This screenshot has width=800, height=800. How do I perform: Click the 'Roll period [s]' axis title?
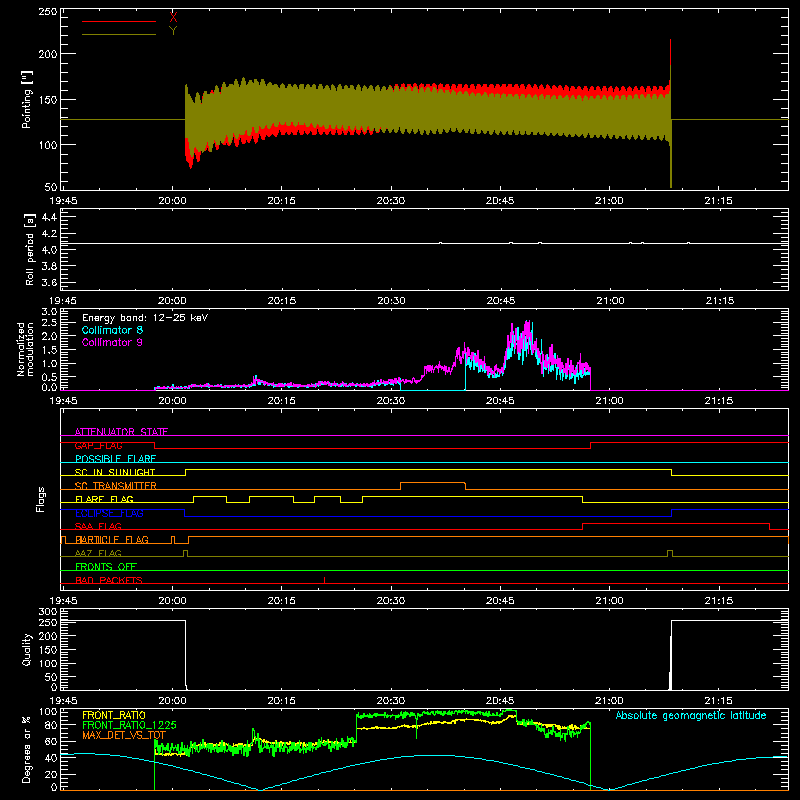30,249
